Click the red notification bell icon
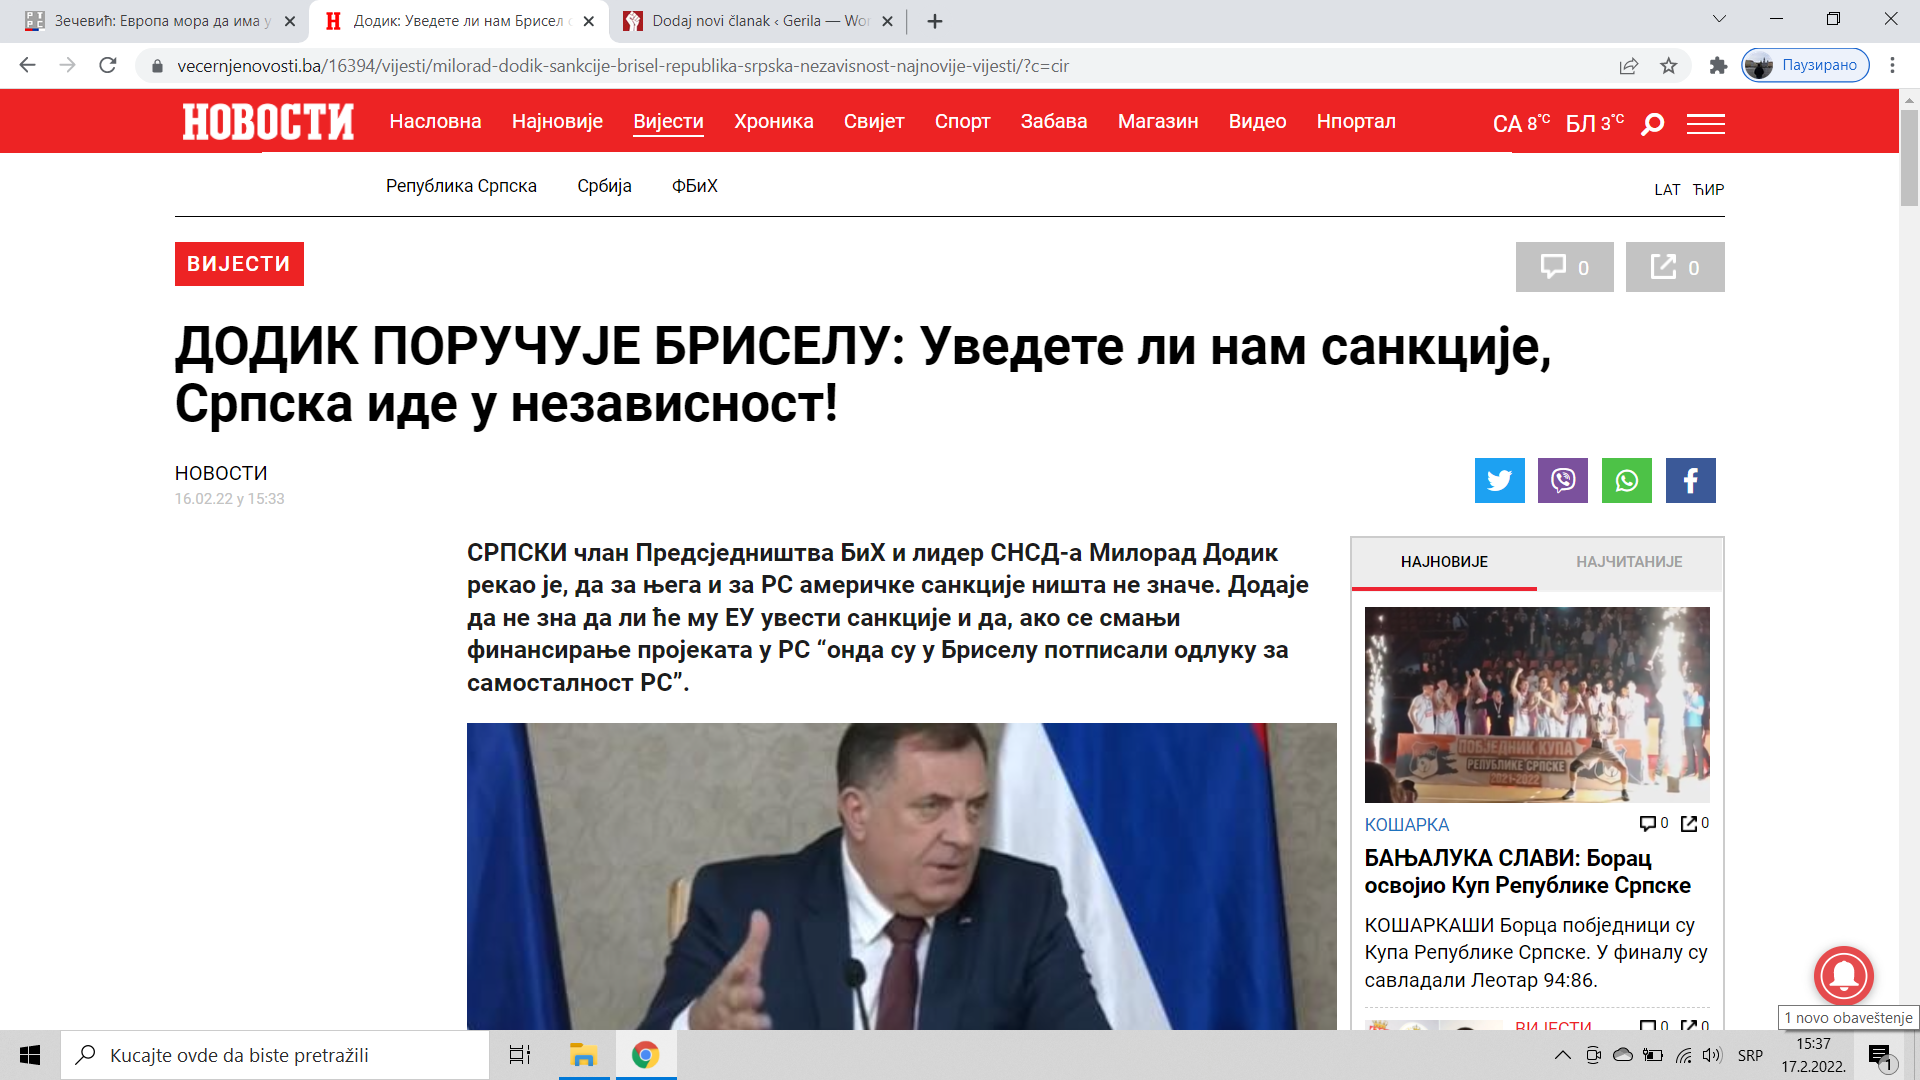Image resolution: width=1920 pixels, height=1080 pixels. point(1843,975)
